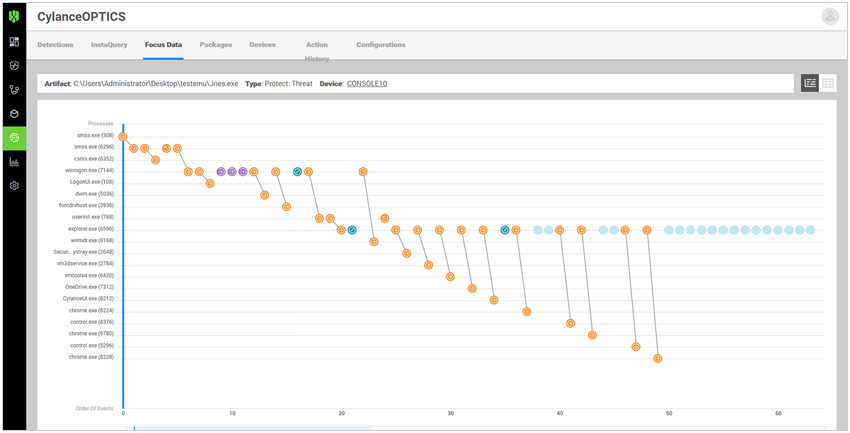Switch to the table grid view
The height and width of the screenshot is (433, 850).
828,83
